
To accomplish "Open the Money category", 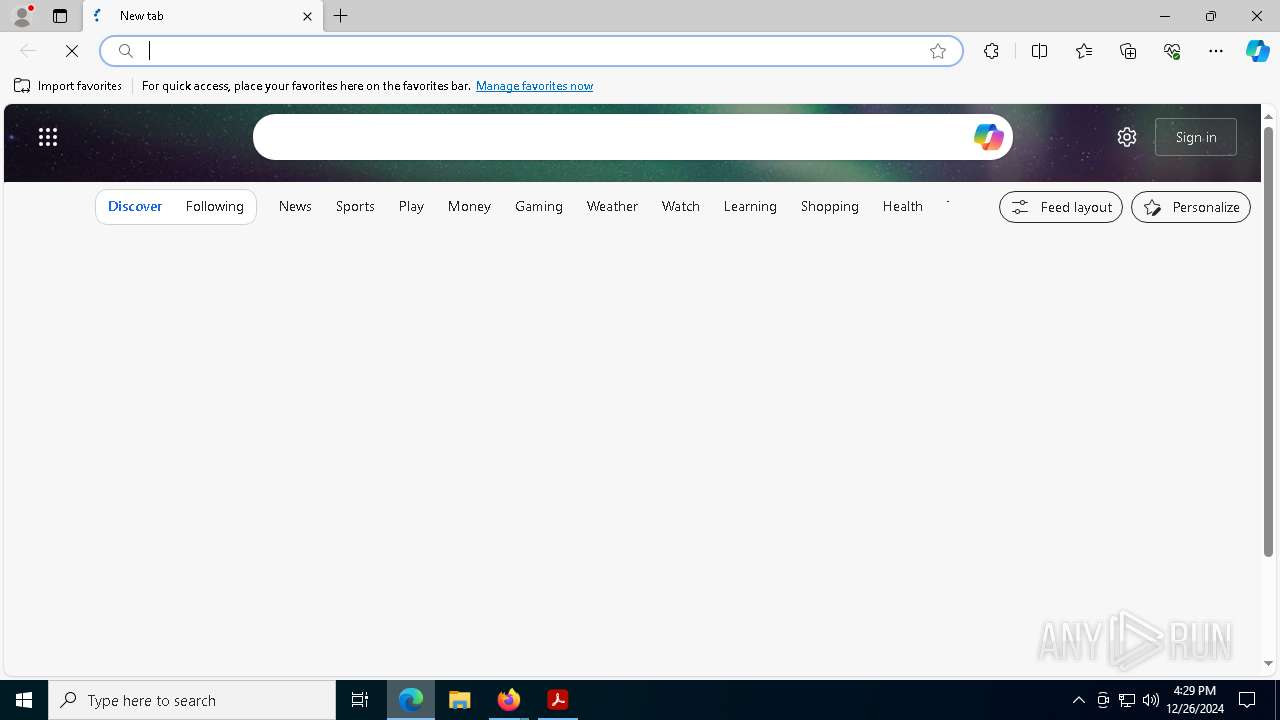I will (x=469, y=206).
